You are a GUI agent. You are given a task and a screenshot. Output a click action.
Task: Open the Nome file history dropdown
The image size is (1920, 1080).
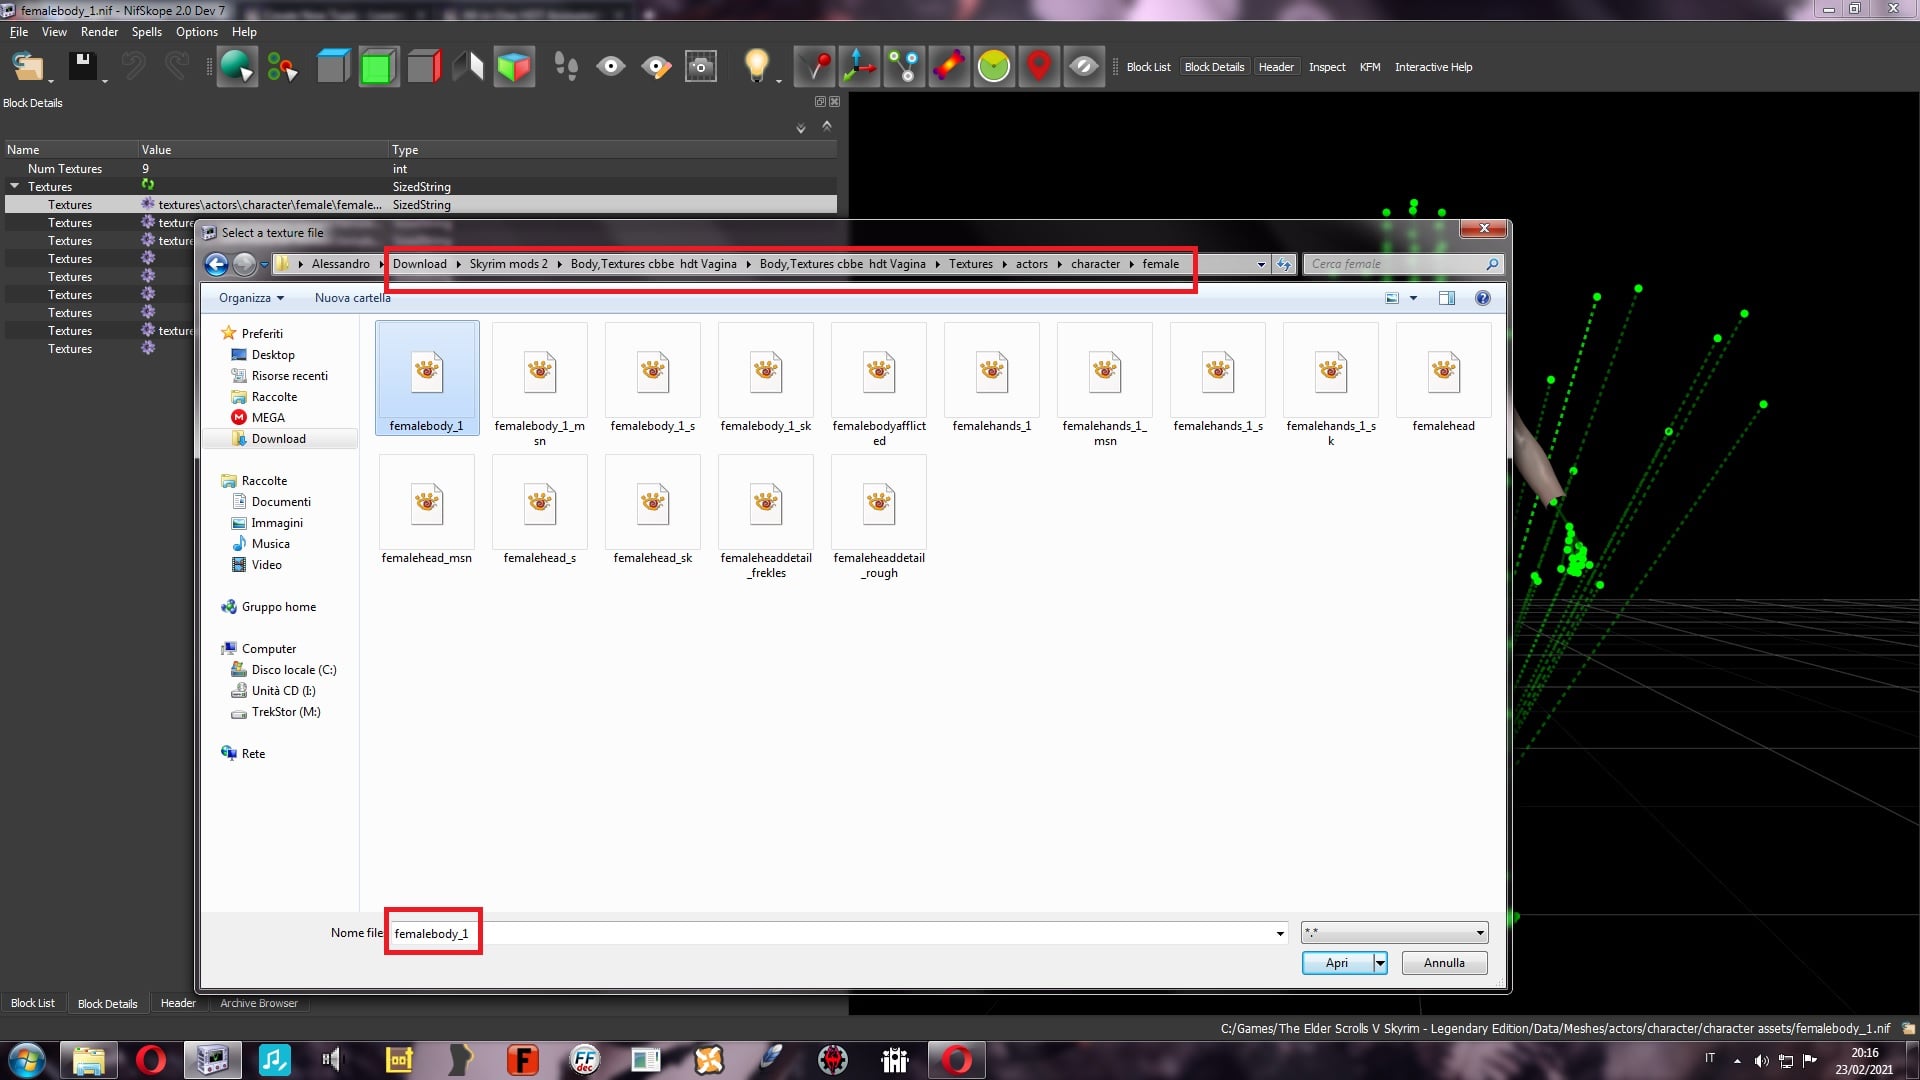(x=1280, y=934)
